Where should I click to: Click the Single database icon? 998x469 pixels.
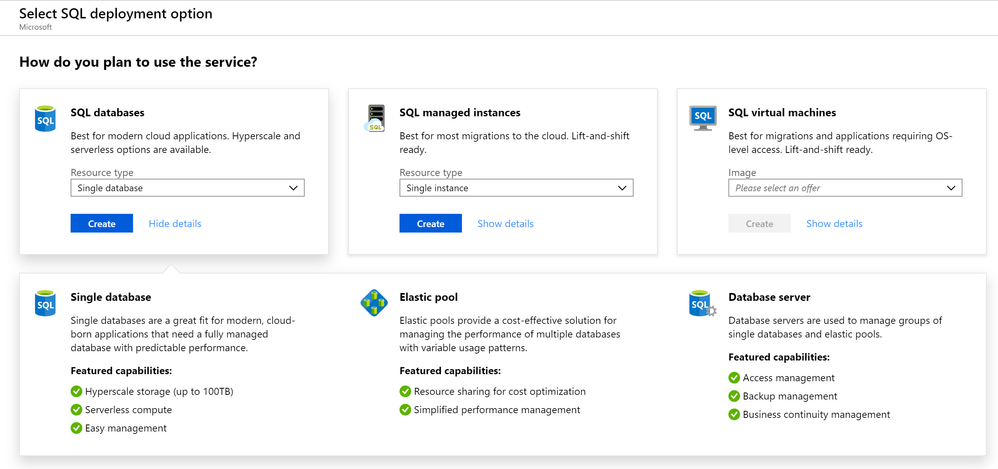click(46, 303)
